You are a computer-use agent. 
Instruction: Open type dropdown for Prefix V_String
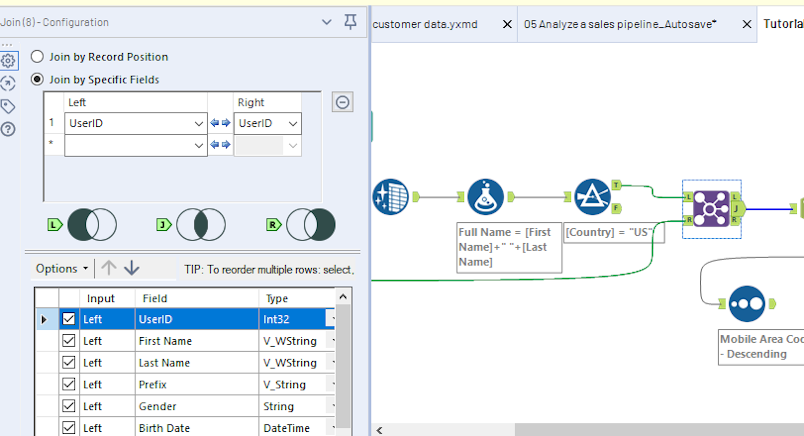[331, 384]
